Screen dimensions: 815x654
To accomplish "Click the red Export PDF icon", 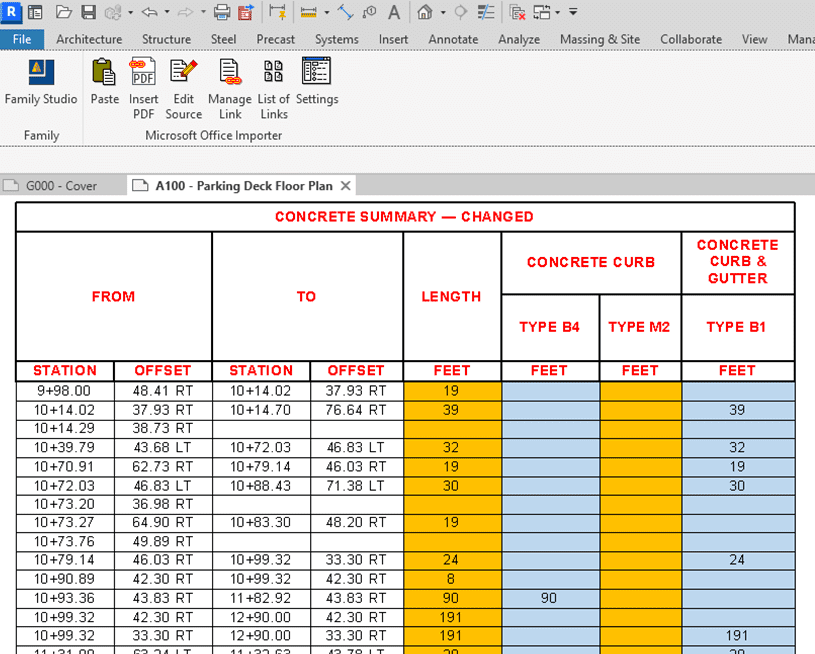I will (x=246, y=12).
